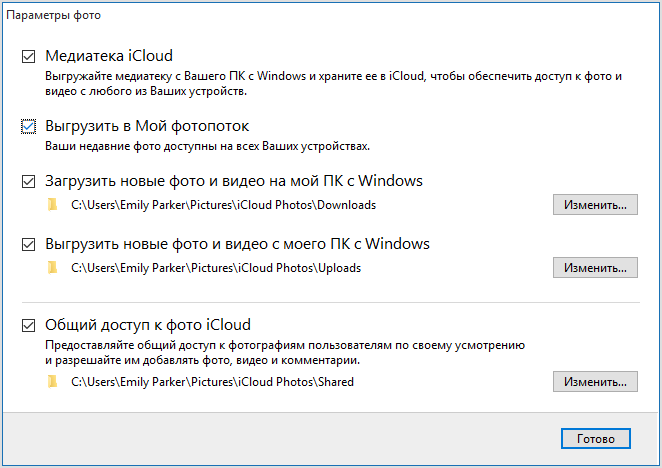Viewport: 662px width, 468px height.
Task: Toggle the Выгрузить в Мой фотопоток checkbox
Action: tap(28, 127)
